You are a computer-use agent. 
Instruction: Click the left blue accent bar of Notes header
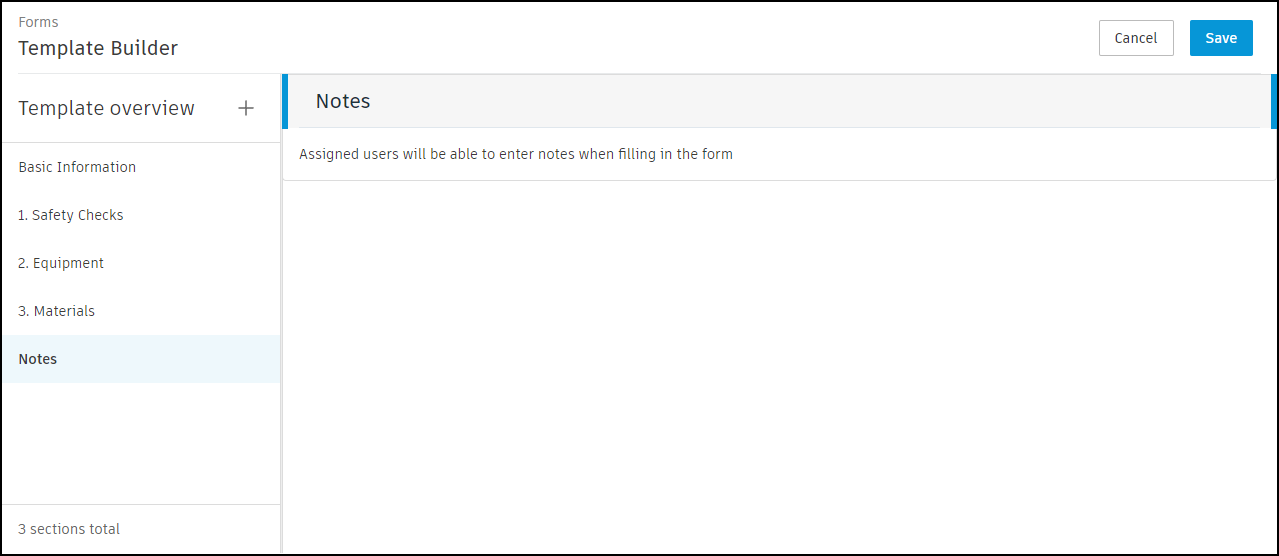[x=285, y=101]
